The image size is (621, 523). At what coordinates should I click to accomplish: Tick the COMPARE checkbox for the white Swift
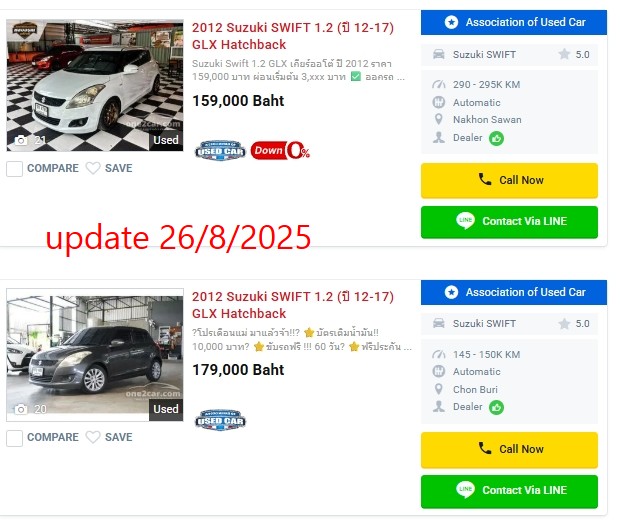(14, 169)
